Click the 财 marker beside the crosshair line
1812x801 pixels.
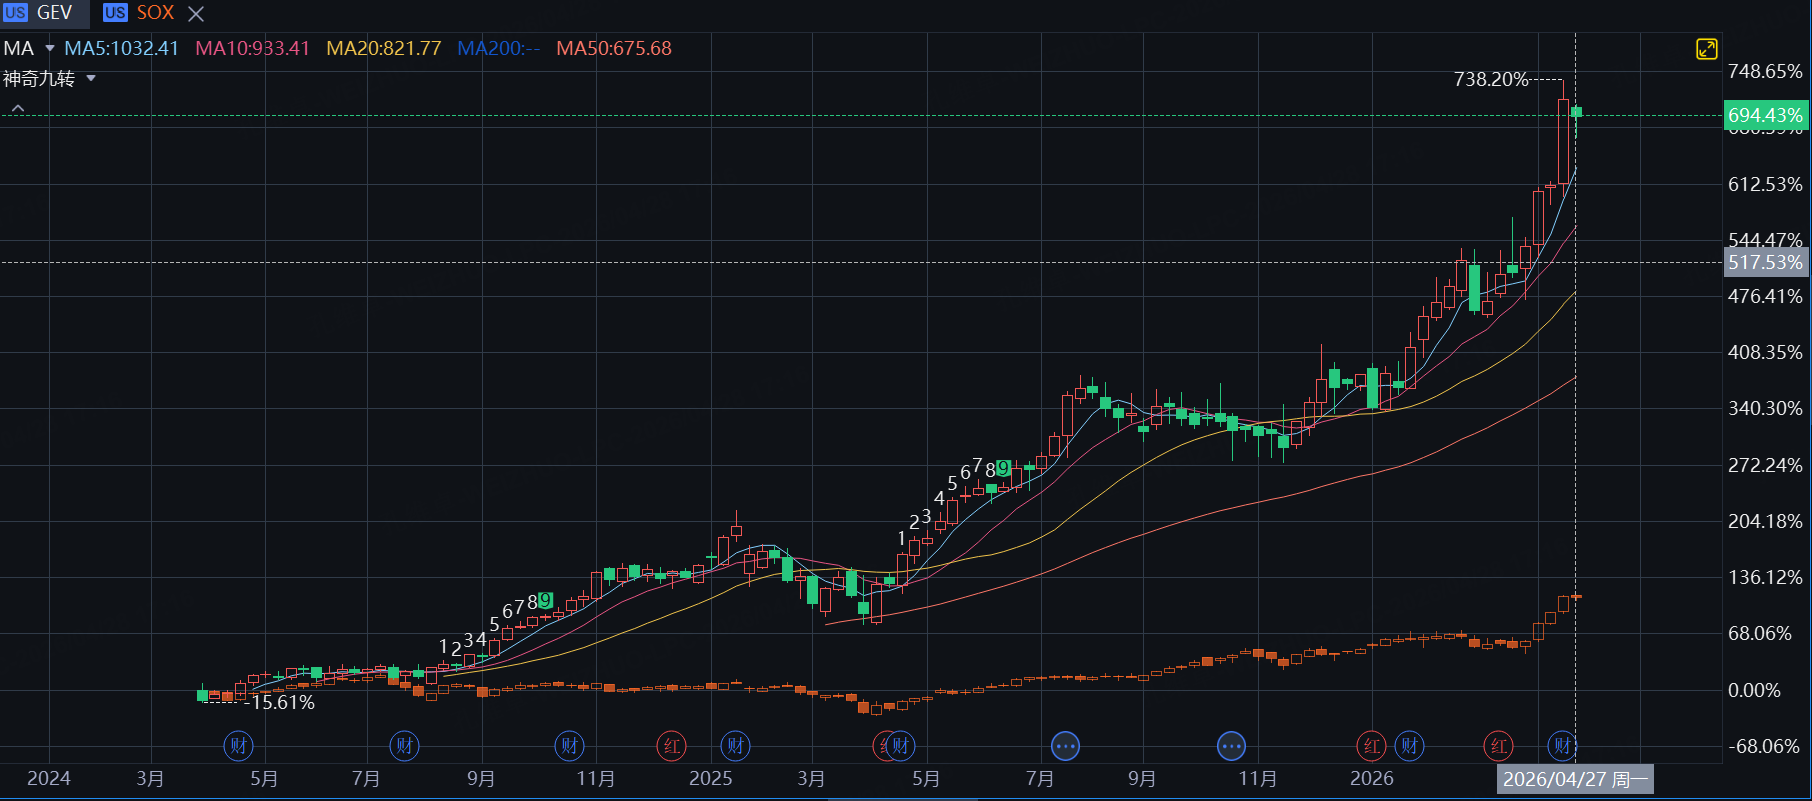pos(1562,745)
